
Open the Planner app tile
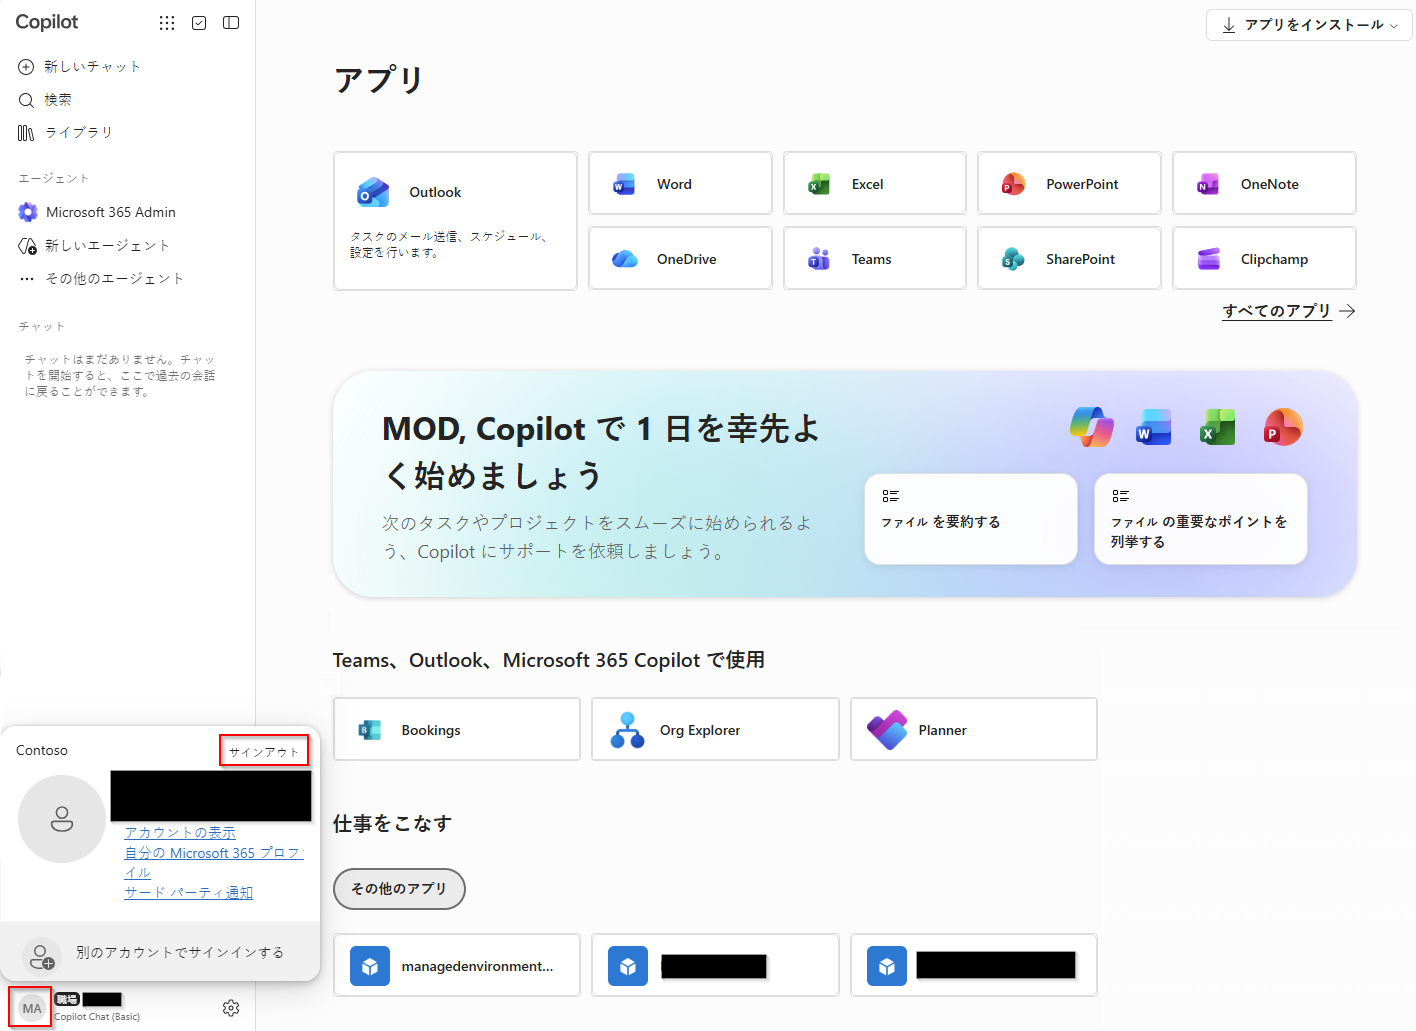tap(974, 730)
